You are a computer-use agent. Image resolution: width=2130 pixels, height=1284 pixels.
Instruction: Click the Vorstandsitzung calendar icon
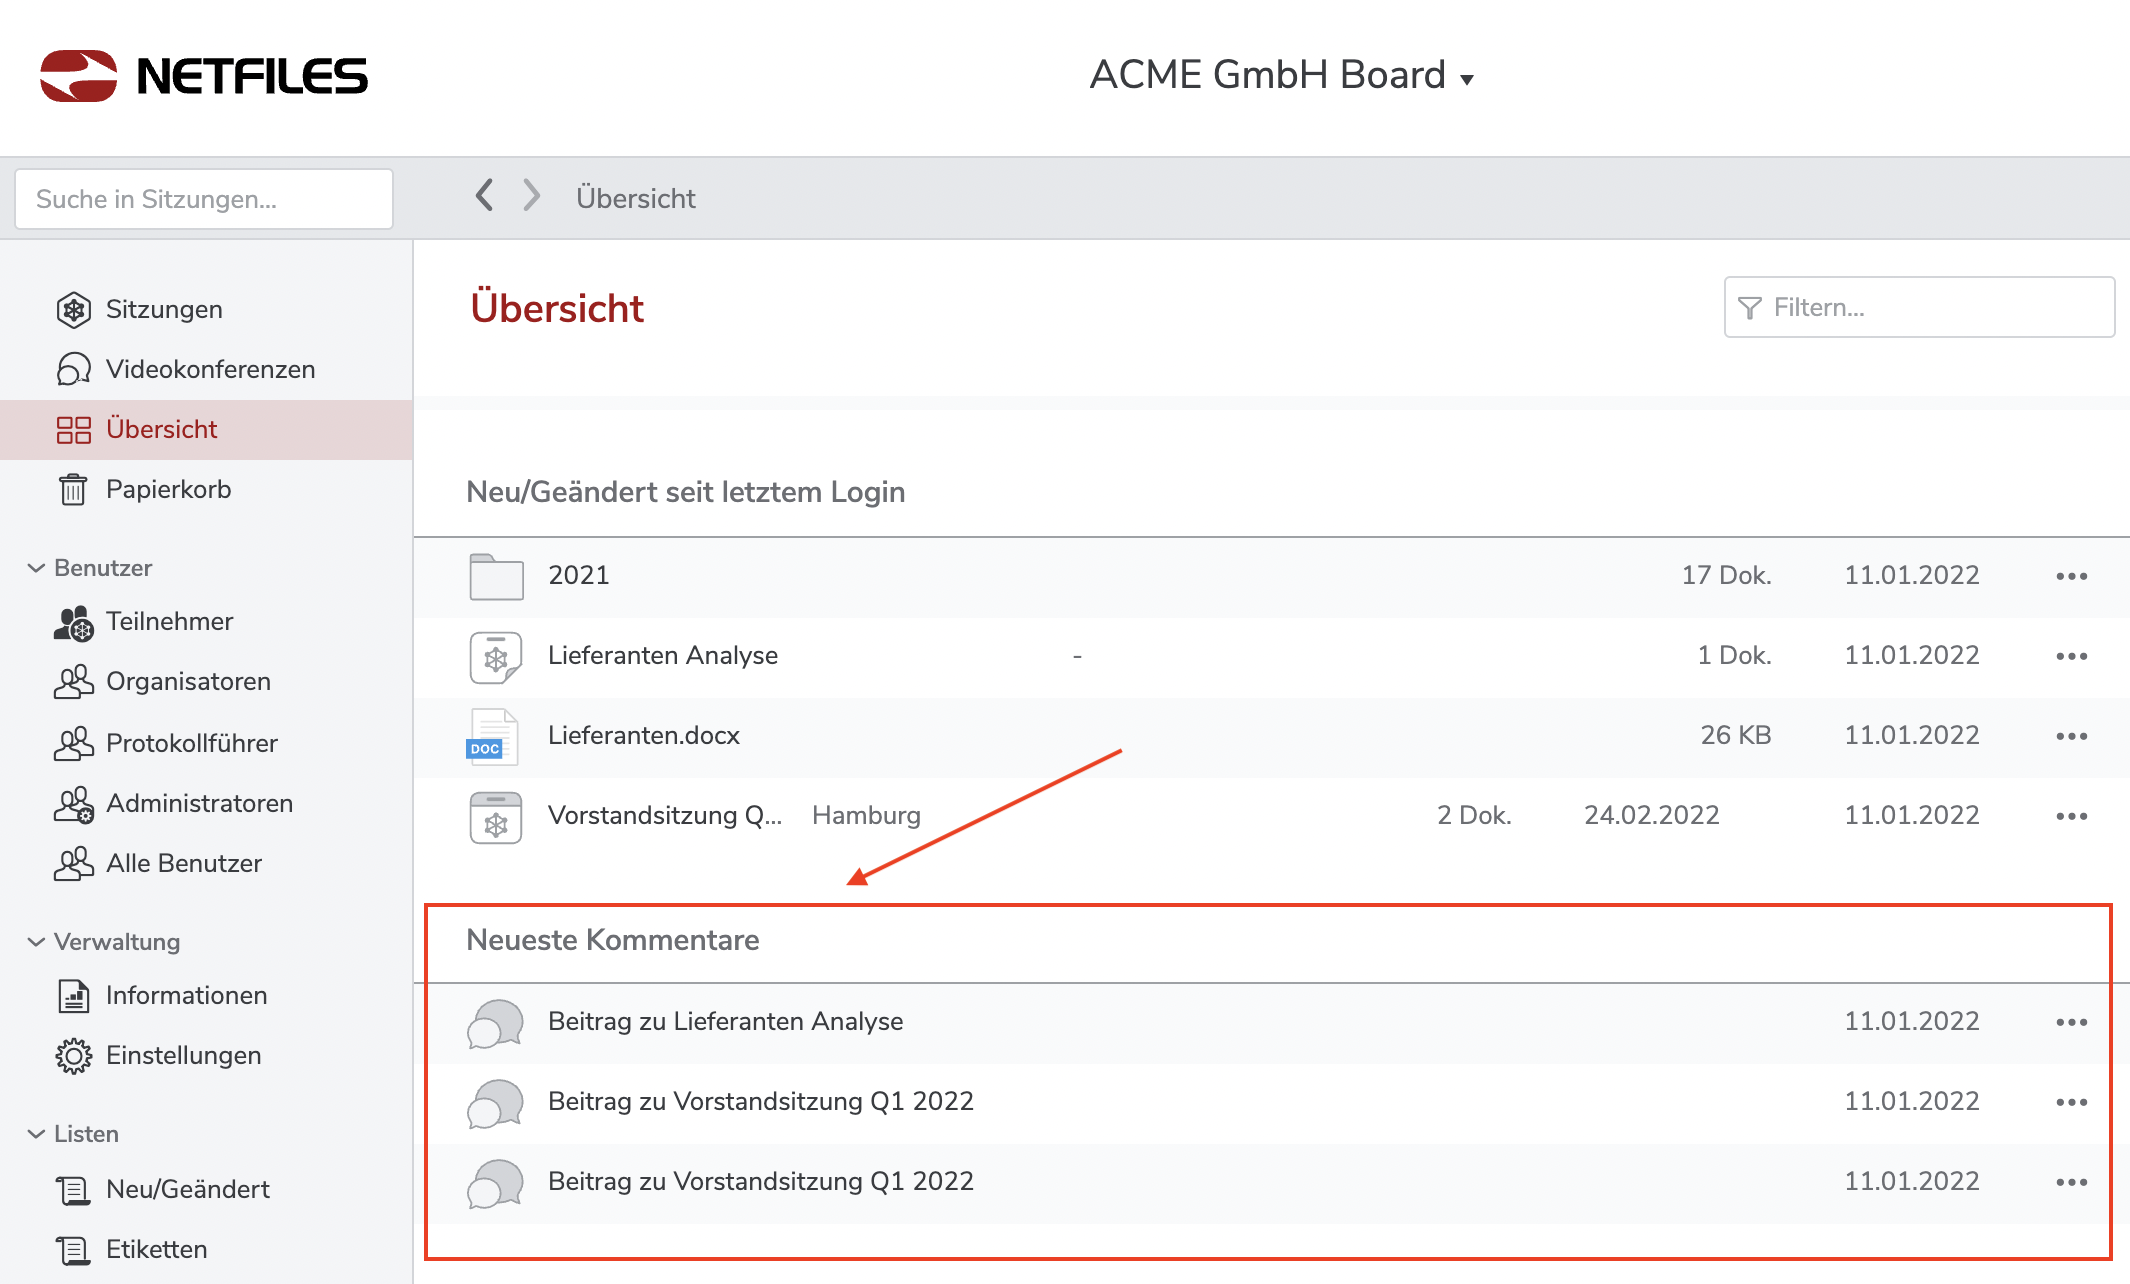pyautogui.click(x=496, y=817)
